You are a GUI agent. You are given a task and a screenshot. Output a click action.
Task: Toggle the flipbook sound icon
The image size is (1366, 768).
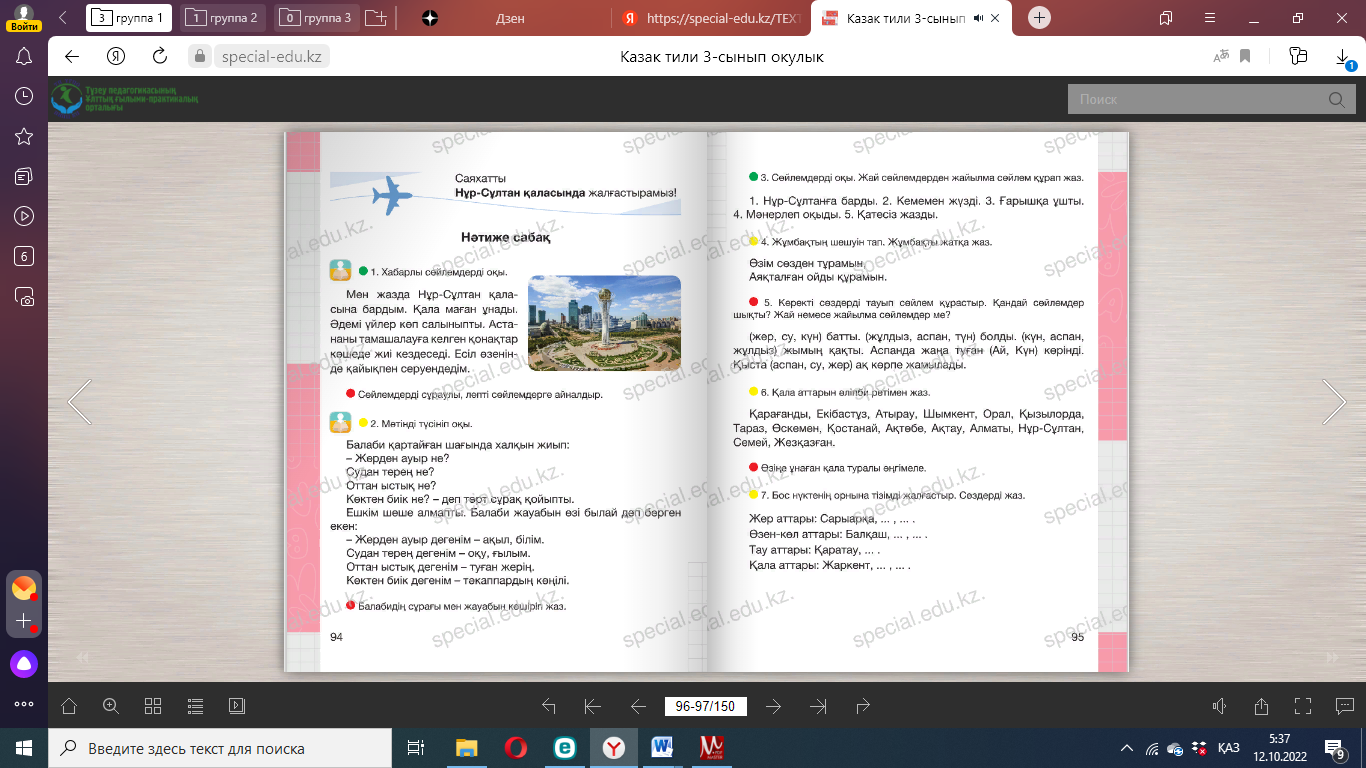(1219, 706)
